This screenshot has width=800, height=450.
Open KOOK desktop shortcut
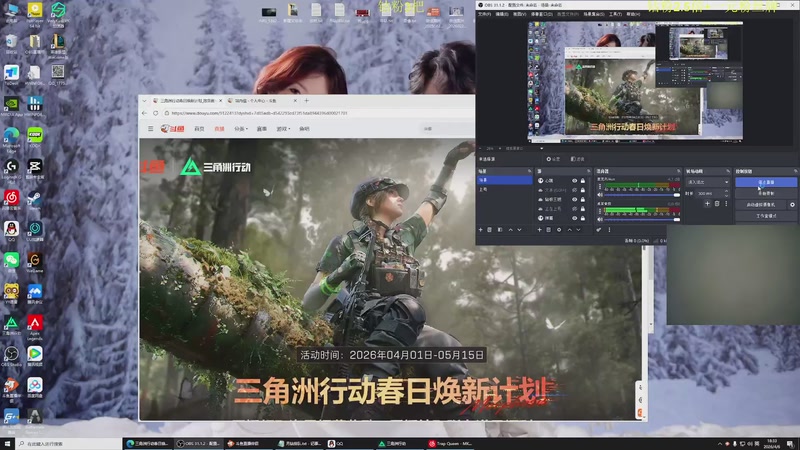pos(35,138)
